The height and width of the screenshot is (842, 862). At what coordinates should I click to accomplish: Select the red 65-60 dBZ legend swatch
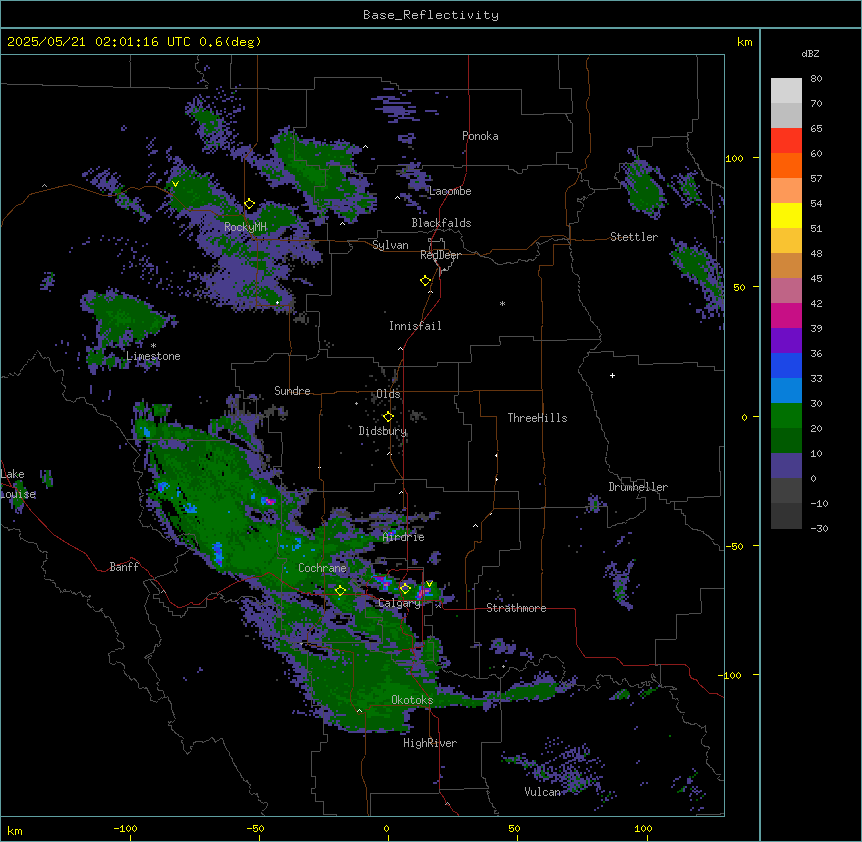click(786, 141)
